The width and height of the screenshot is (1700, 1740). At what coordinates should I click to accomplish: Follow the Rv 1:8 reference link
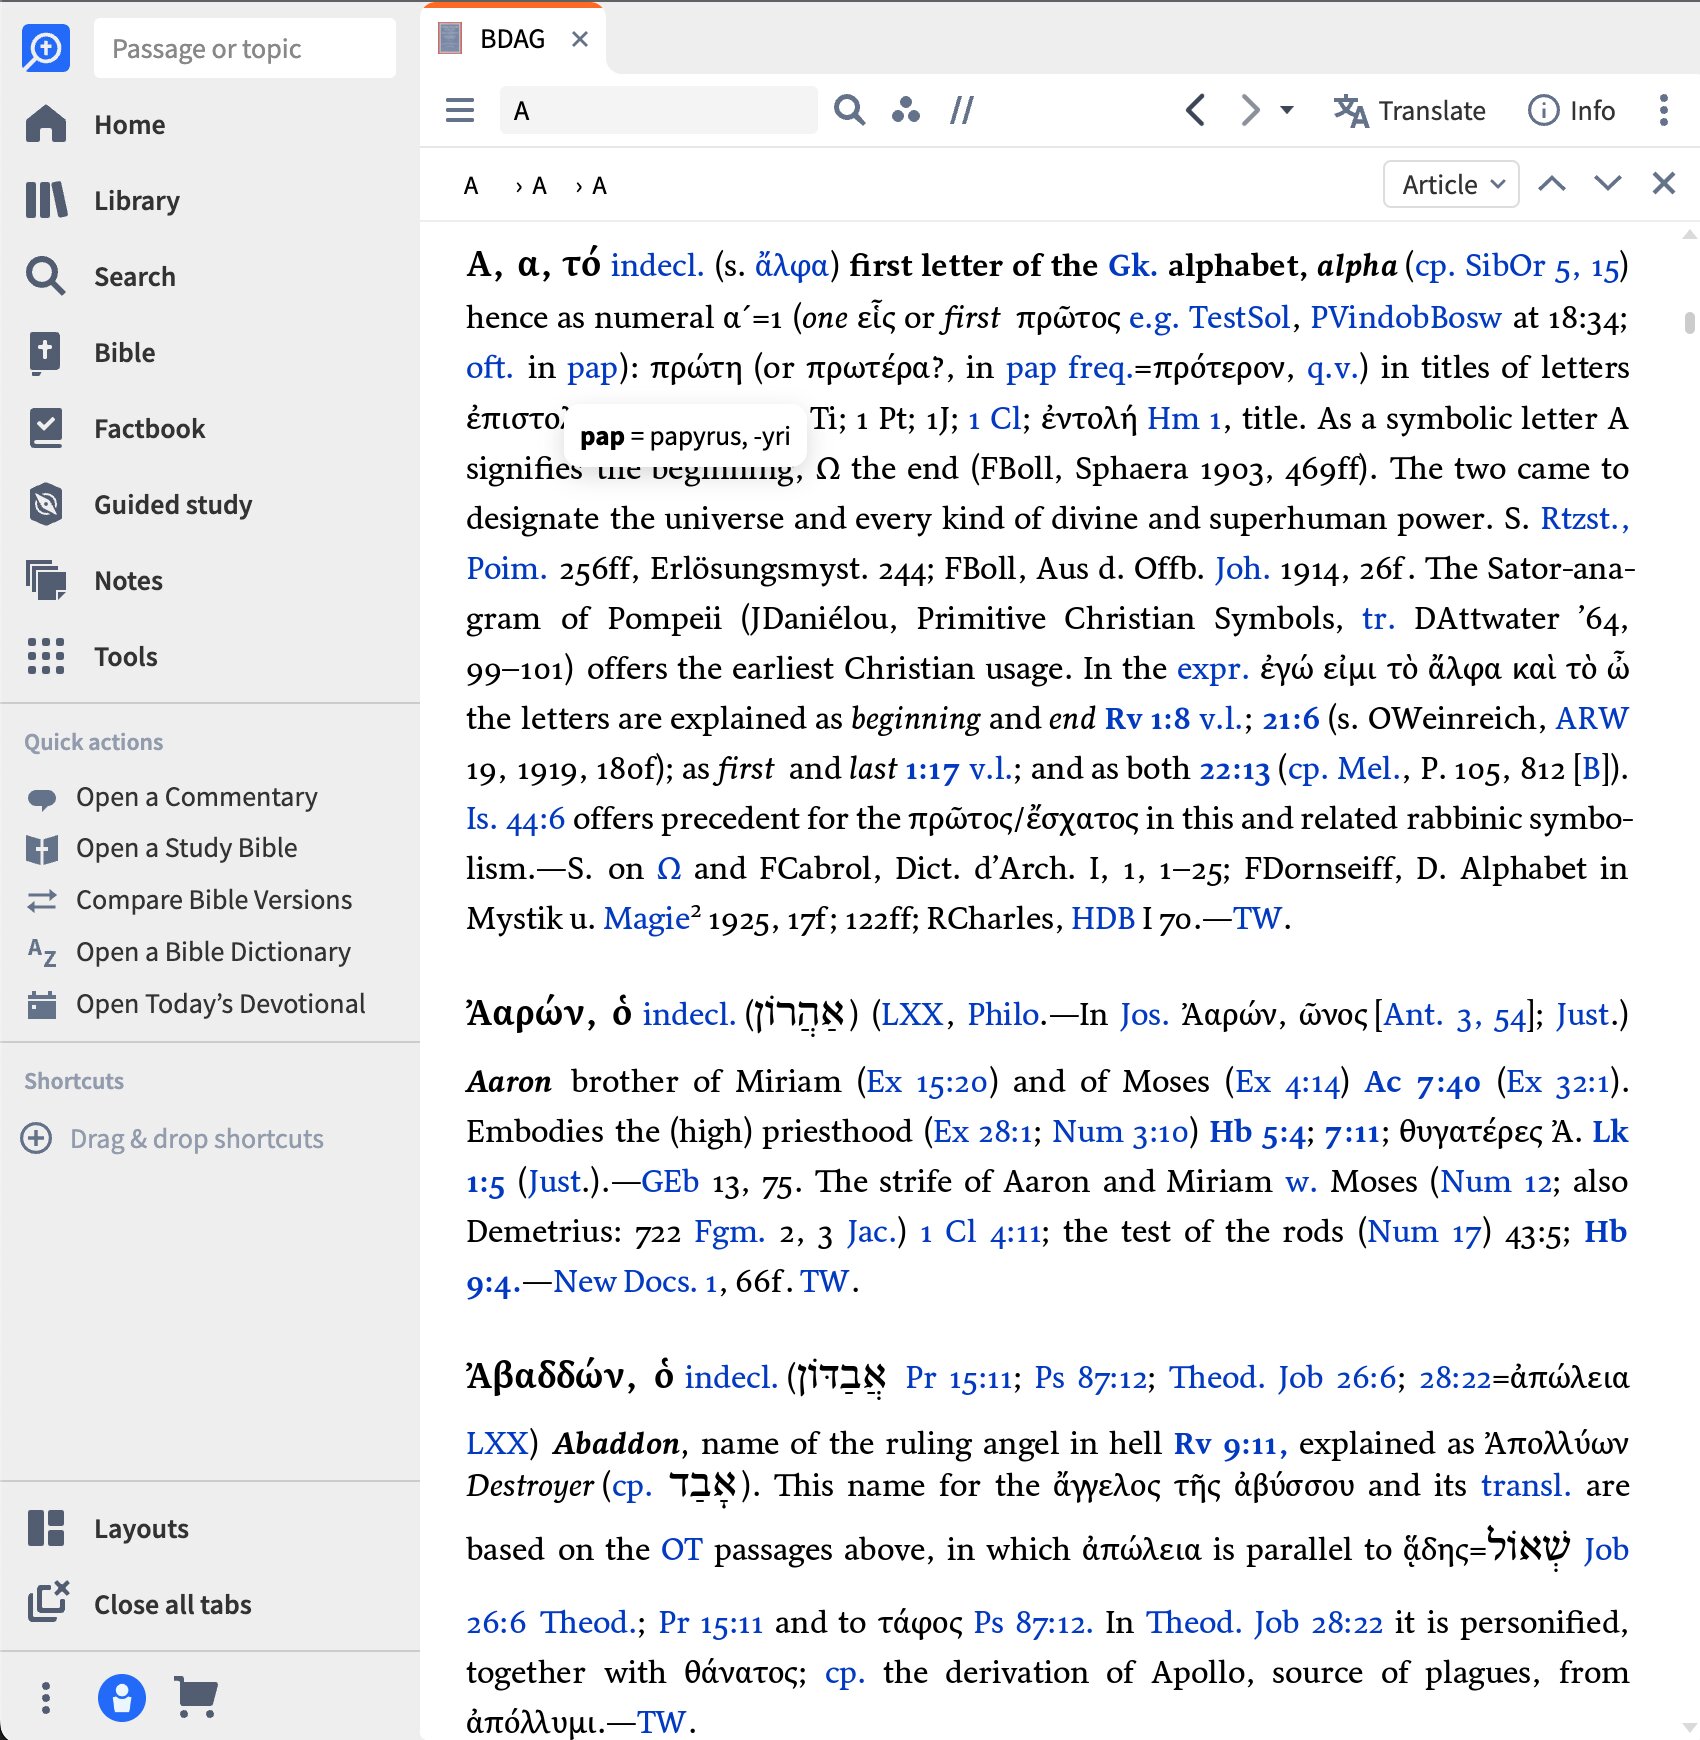tap(1147, 718)
